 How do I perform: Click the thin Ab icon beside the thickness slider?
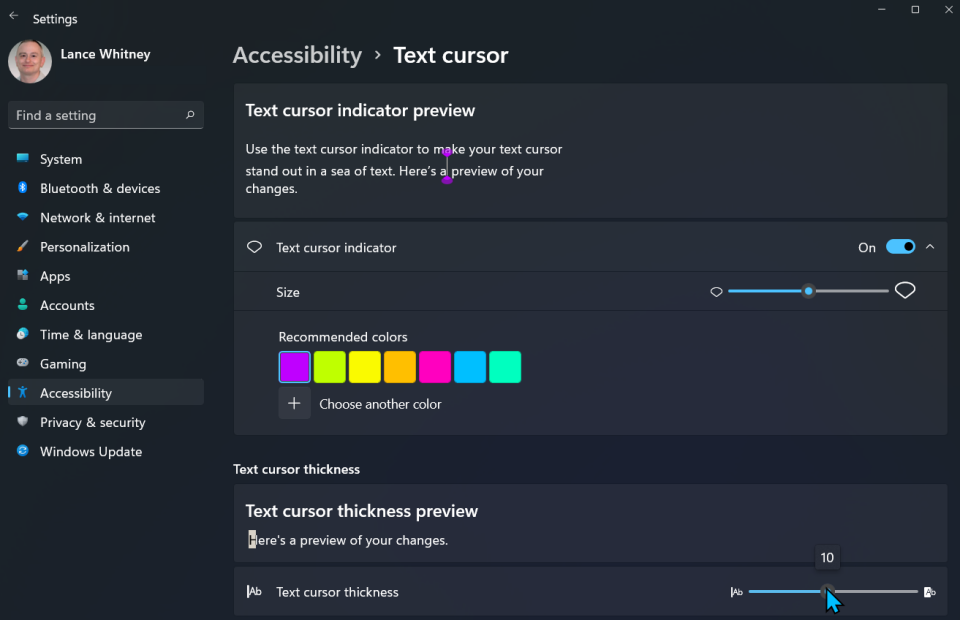737,591
